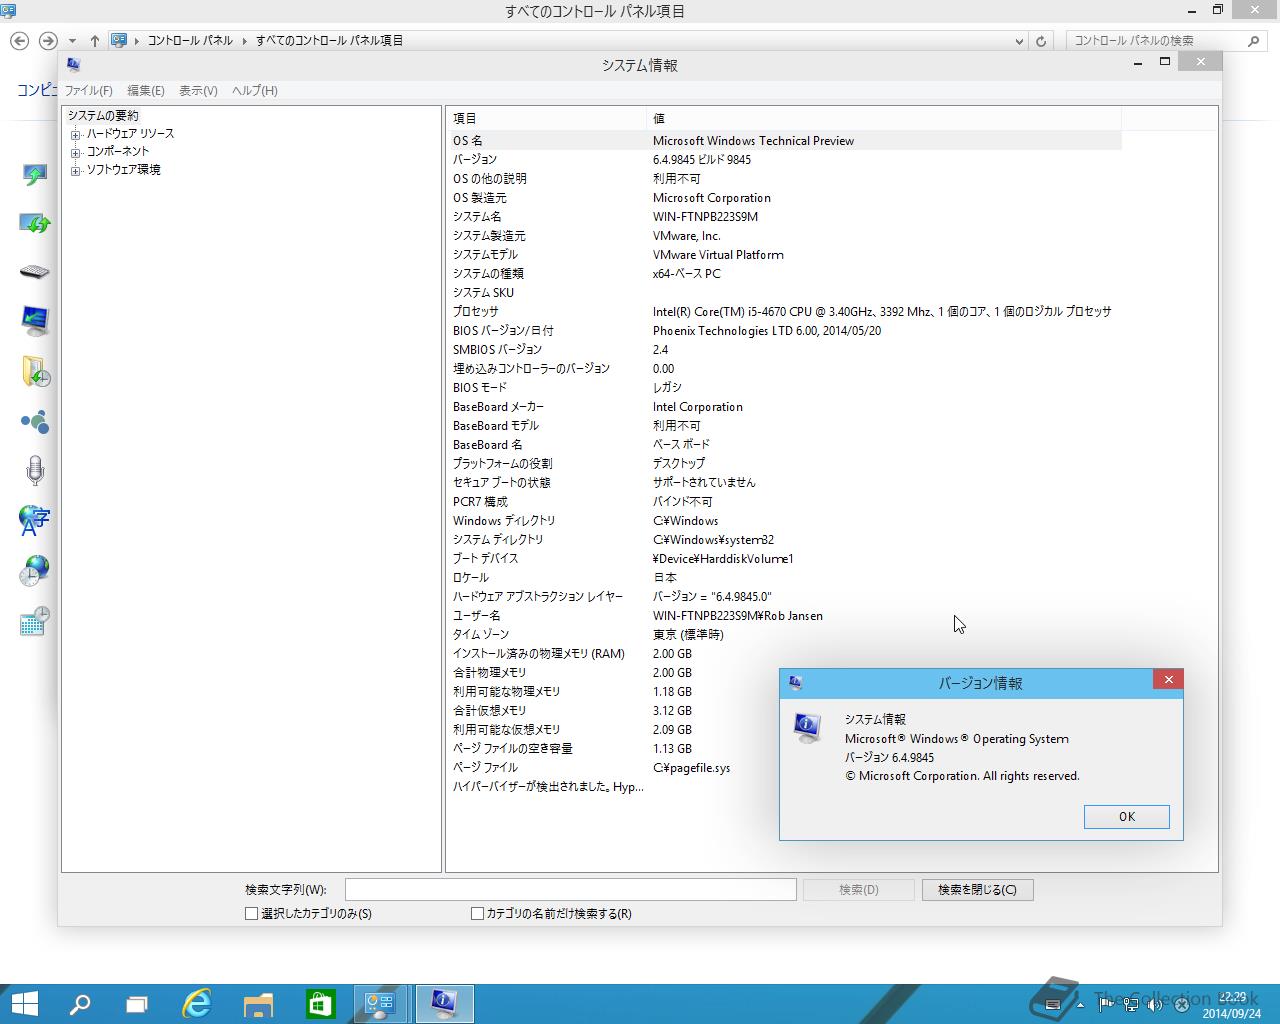Open ファイル(F) menu
The height and width of the screenshot is (1024, 1280).
point(88,91)
